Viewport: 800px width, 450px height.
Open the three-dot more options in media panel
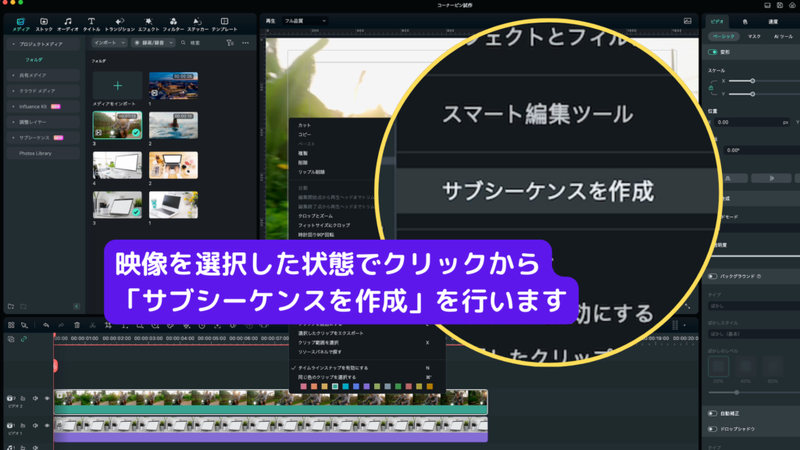coord(245,43)
